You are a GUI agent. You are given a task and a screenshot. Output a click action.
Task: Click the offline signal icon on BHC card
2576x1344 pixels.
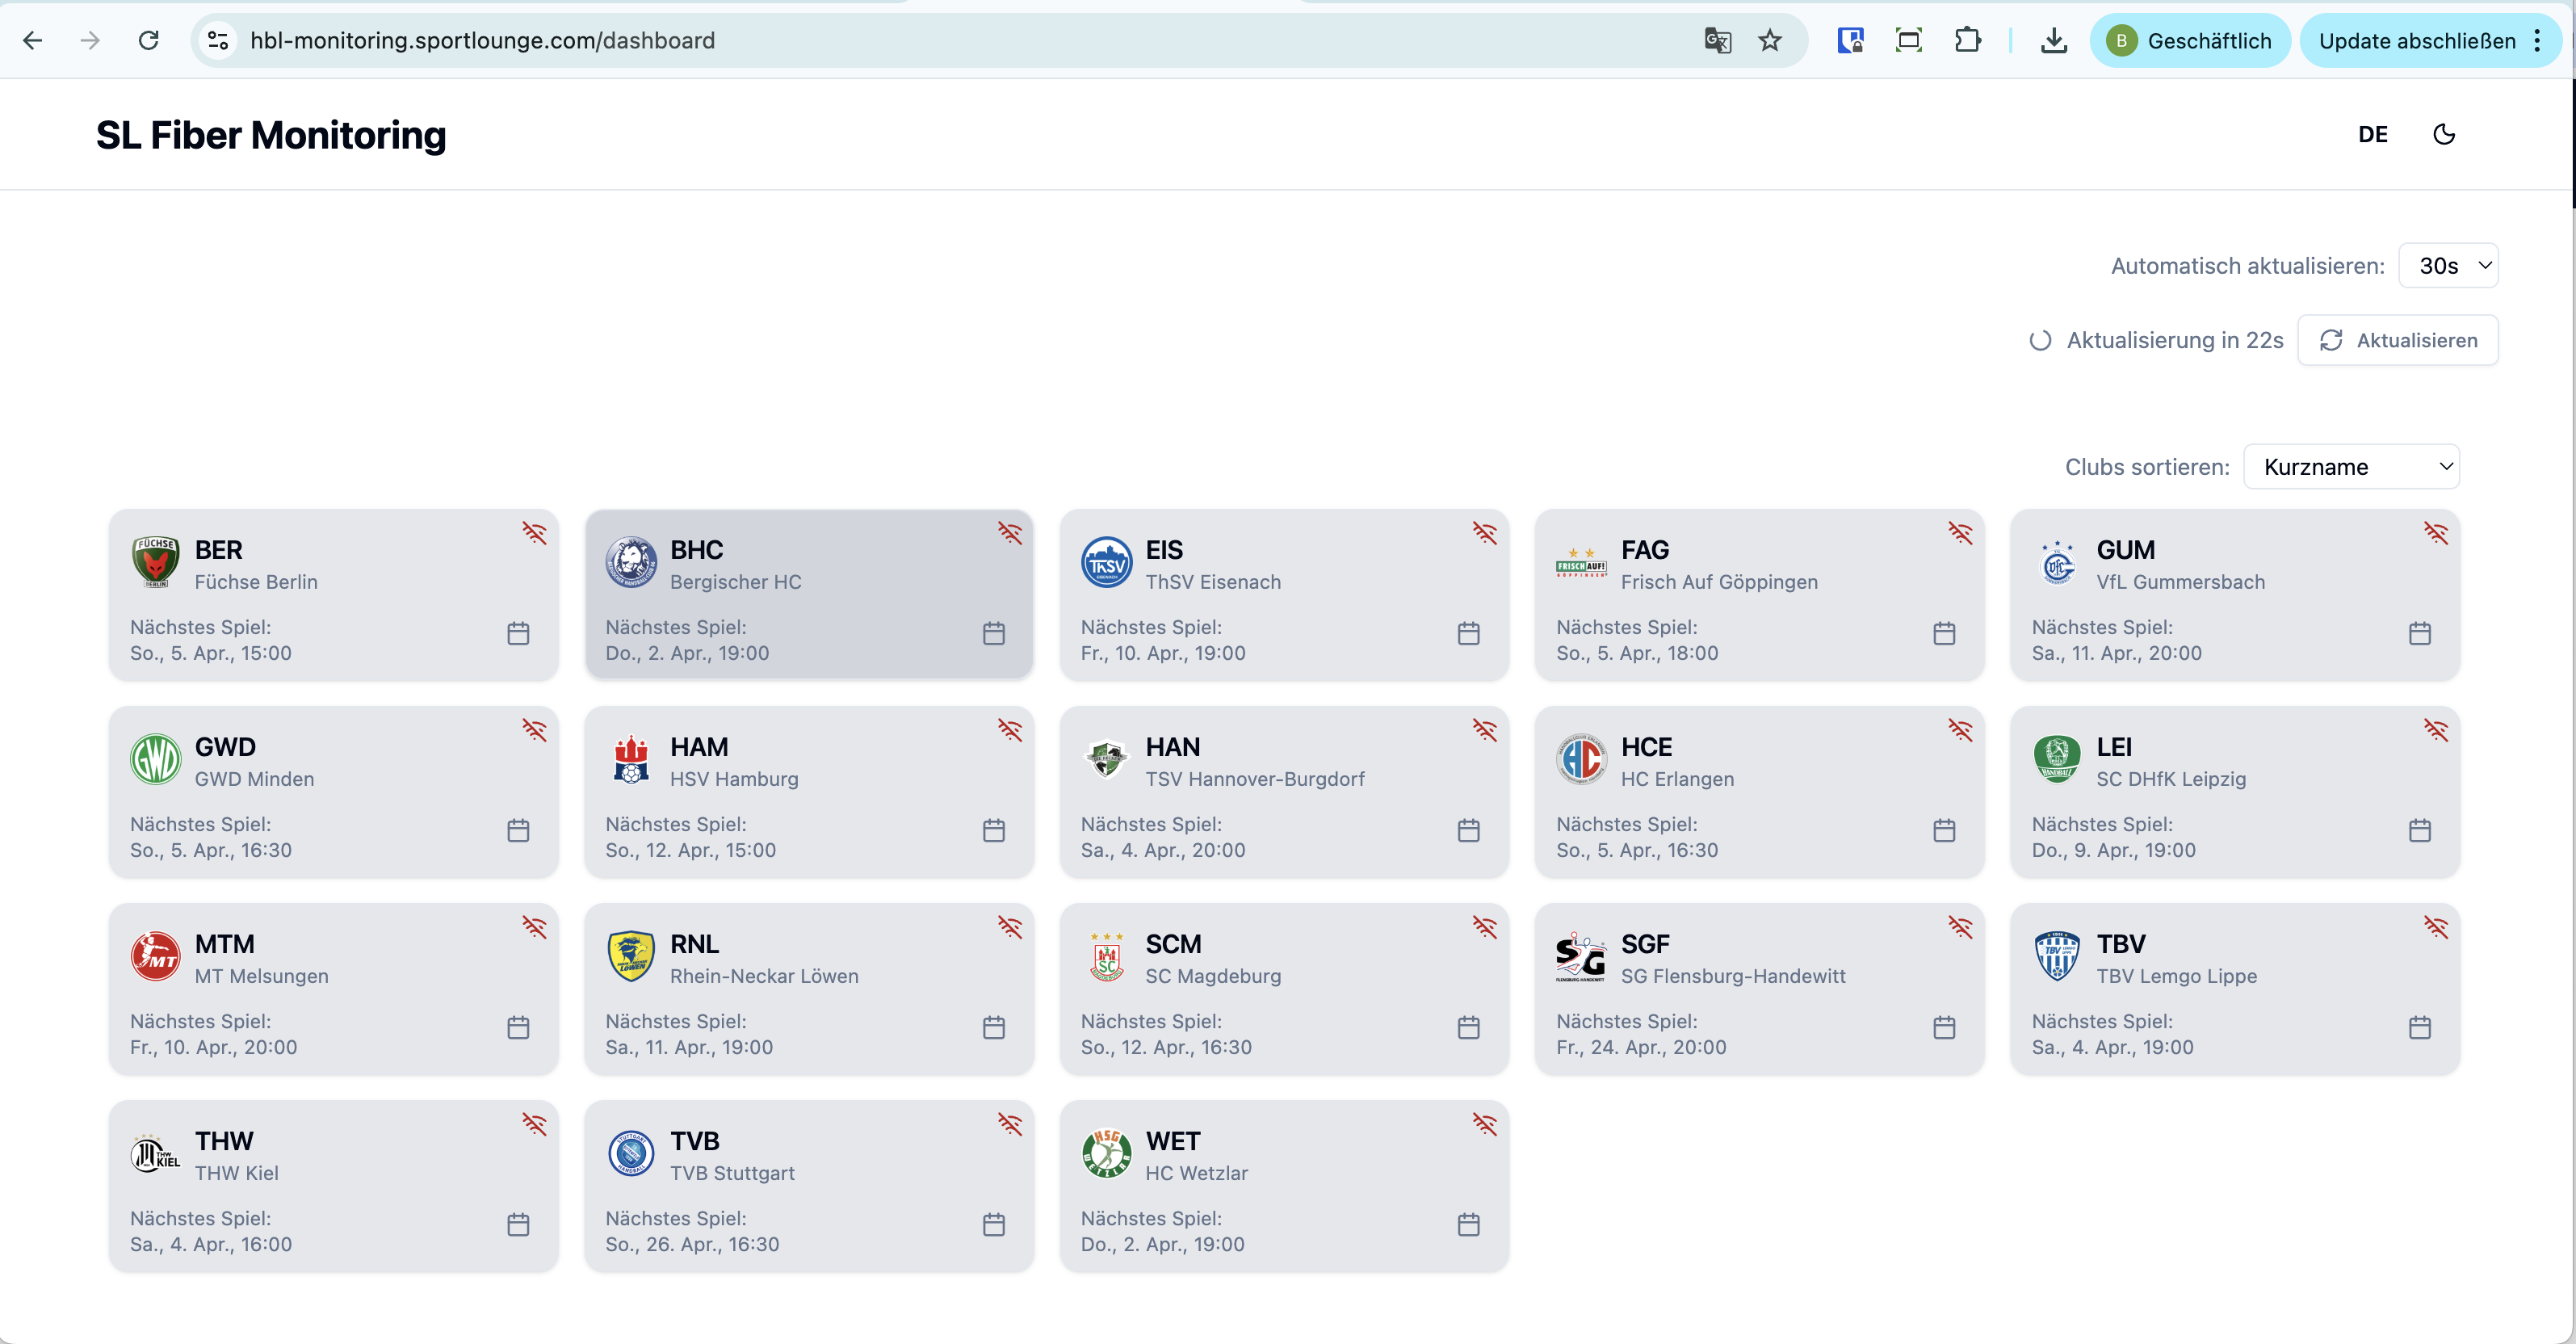(1009, 533)
